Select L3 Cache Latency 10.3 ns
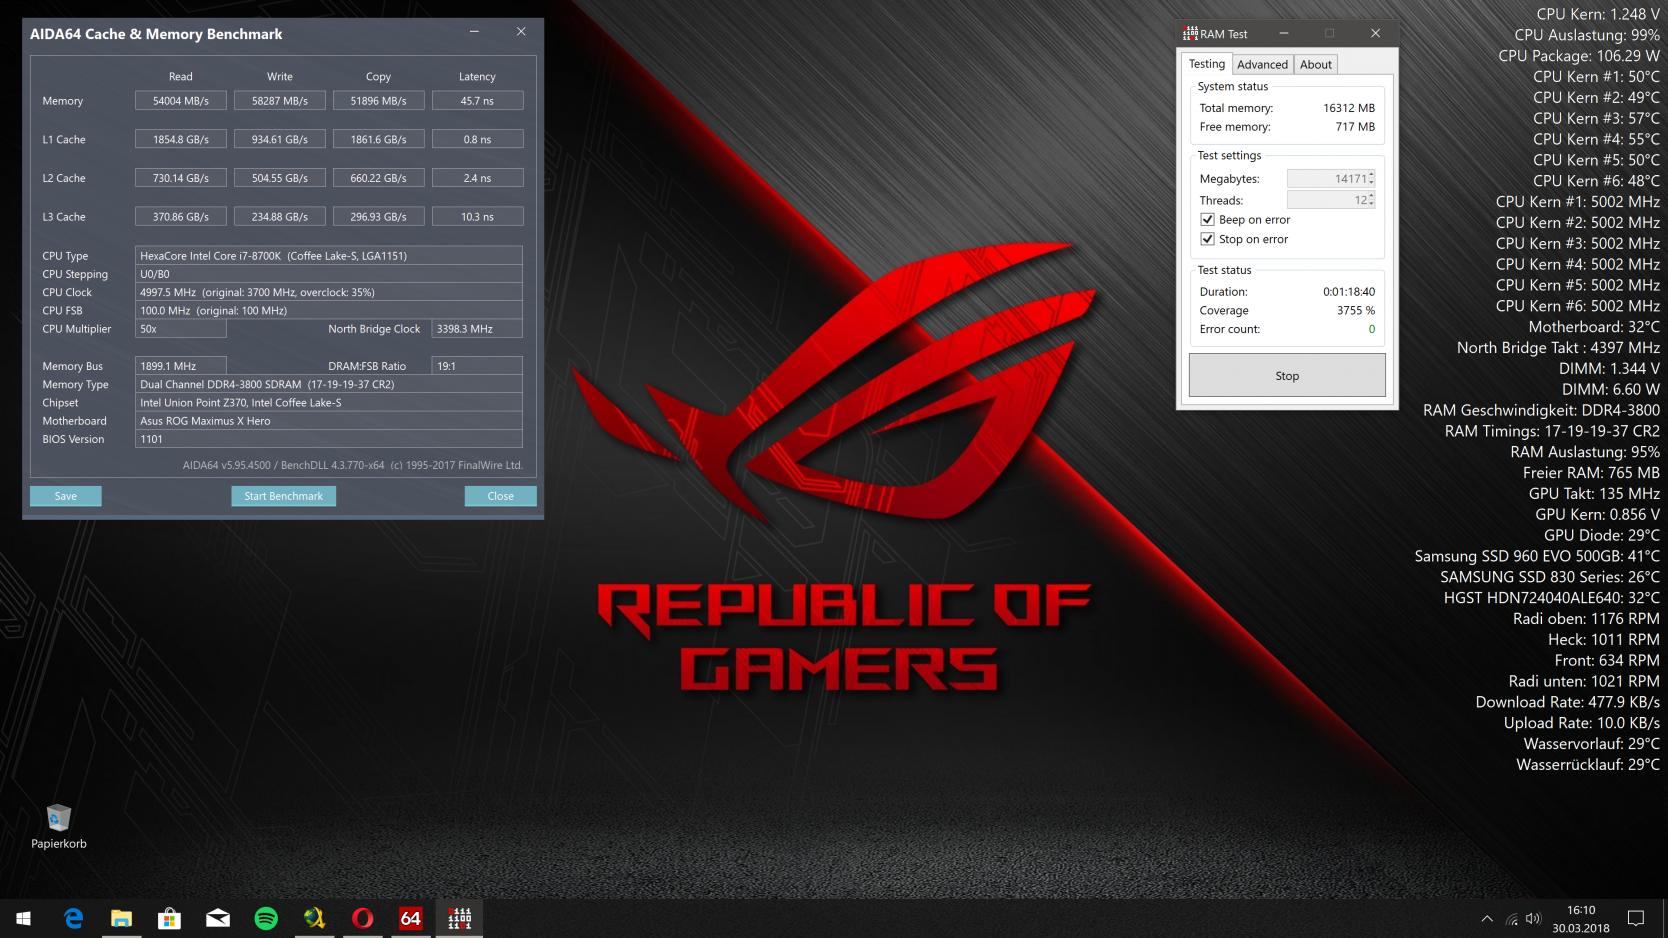Viewport: 1668px width, 938px height. coord(477,216)
